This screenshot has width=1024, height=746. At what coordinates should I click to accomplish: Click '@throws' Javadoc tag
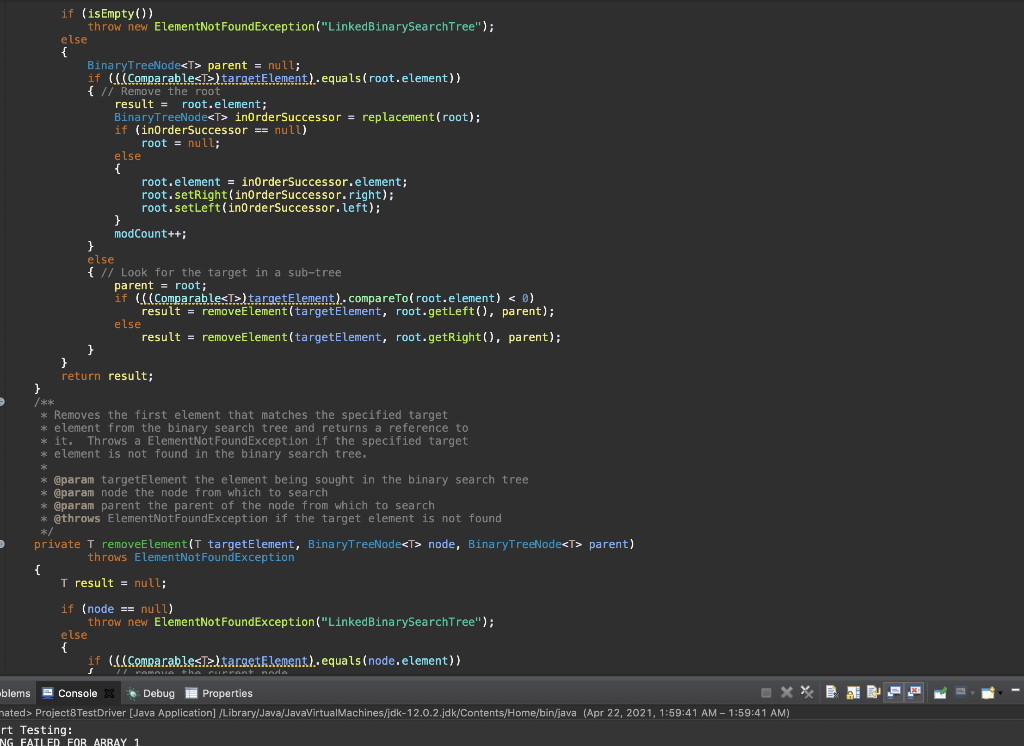click(77, 519)
